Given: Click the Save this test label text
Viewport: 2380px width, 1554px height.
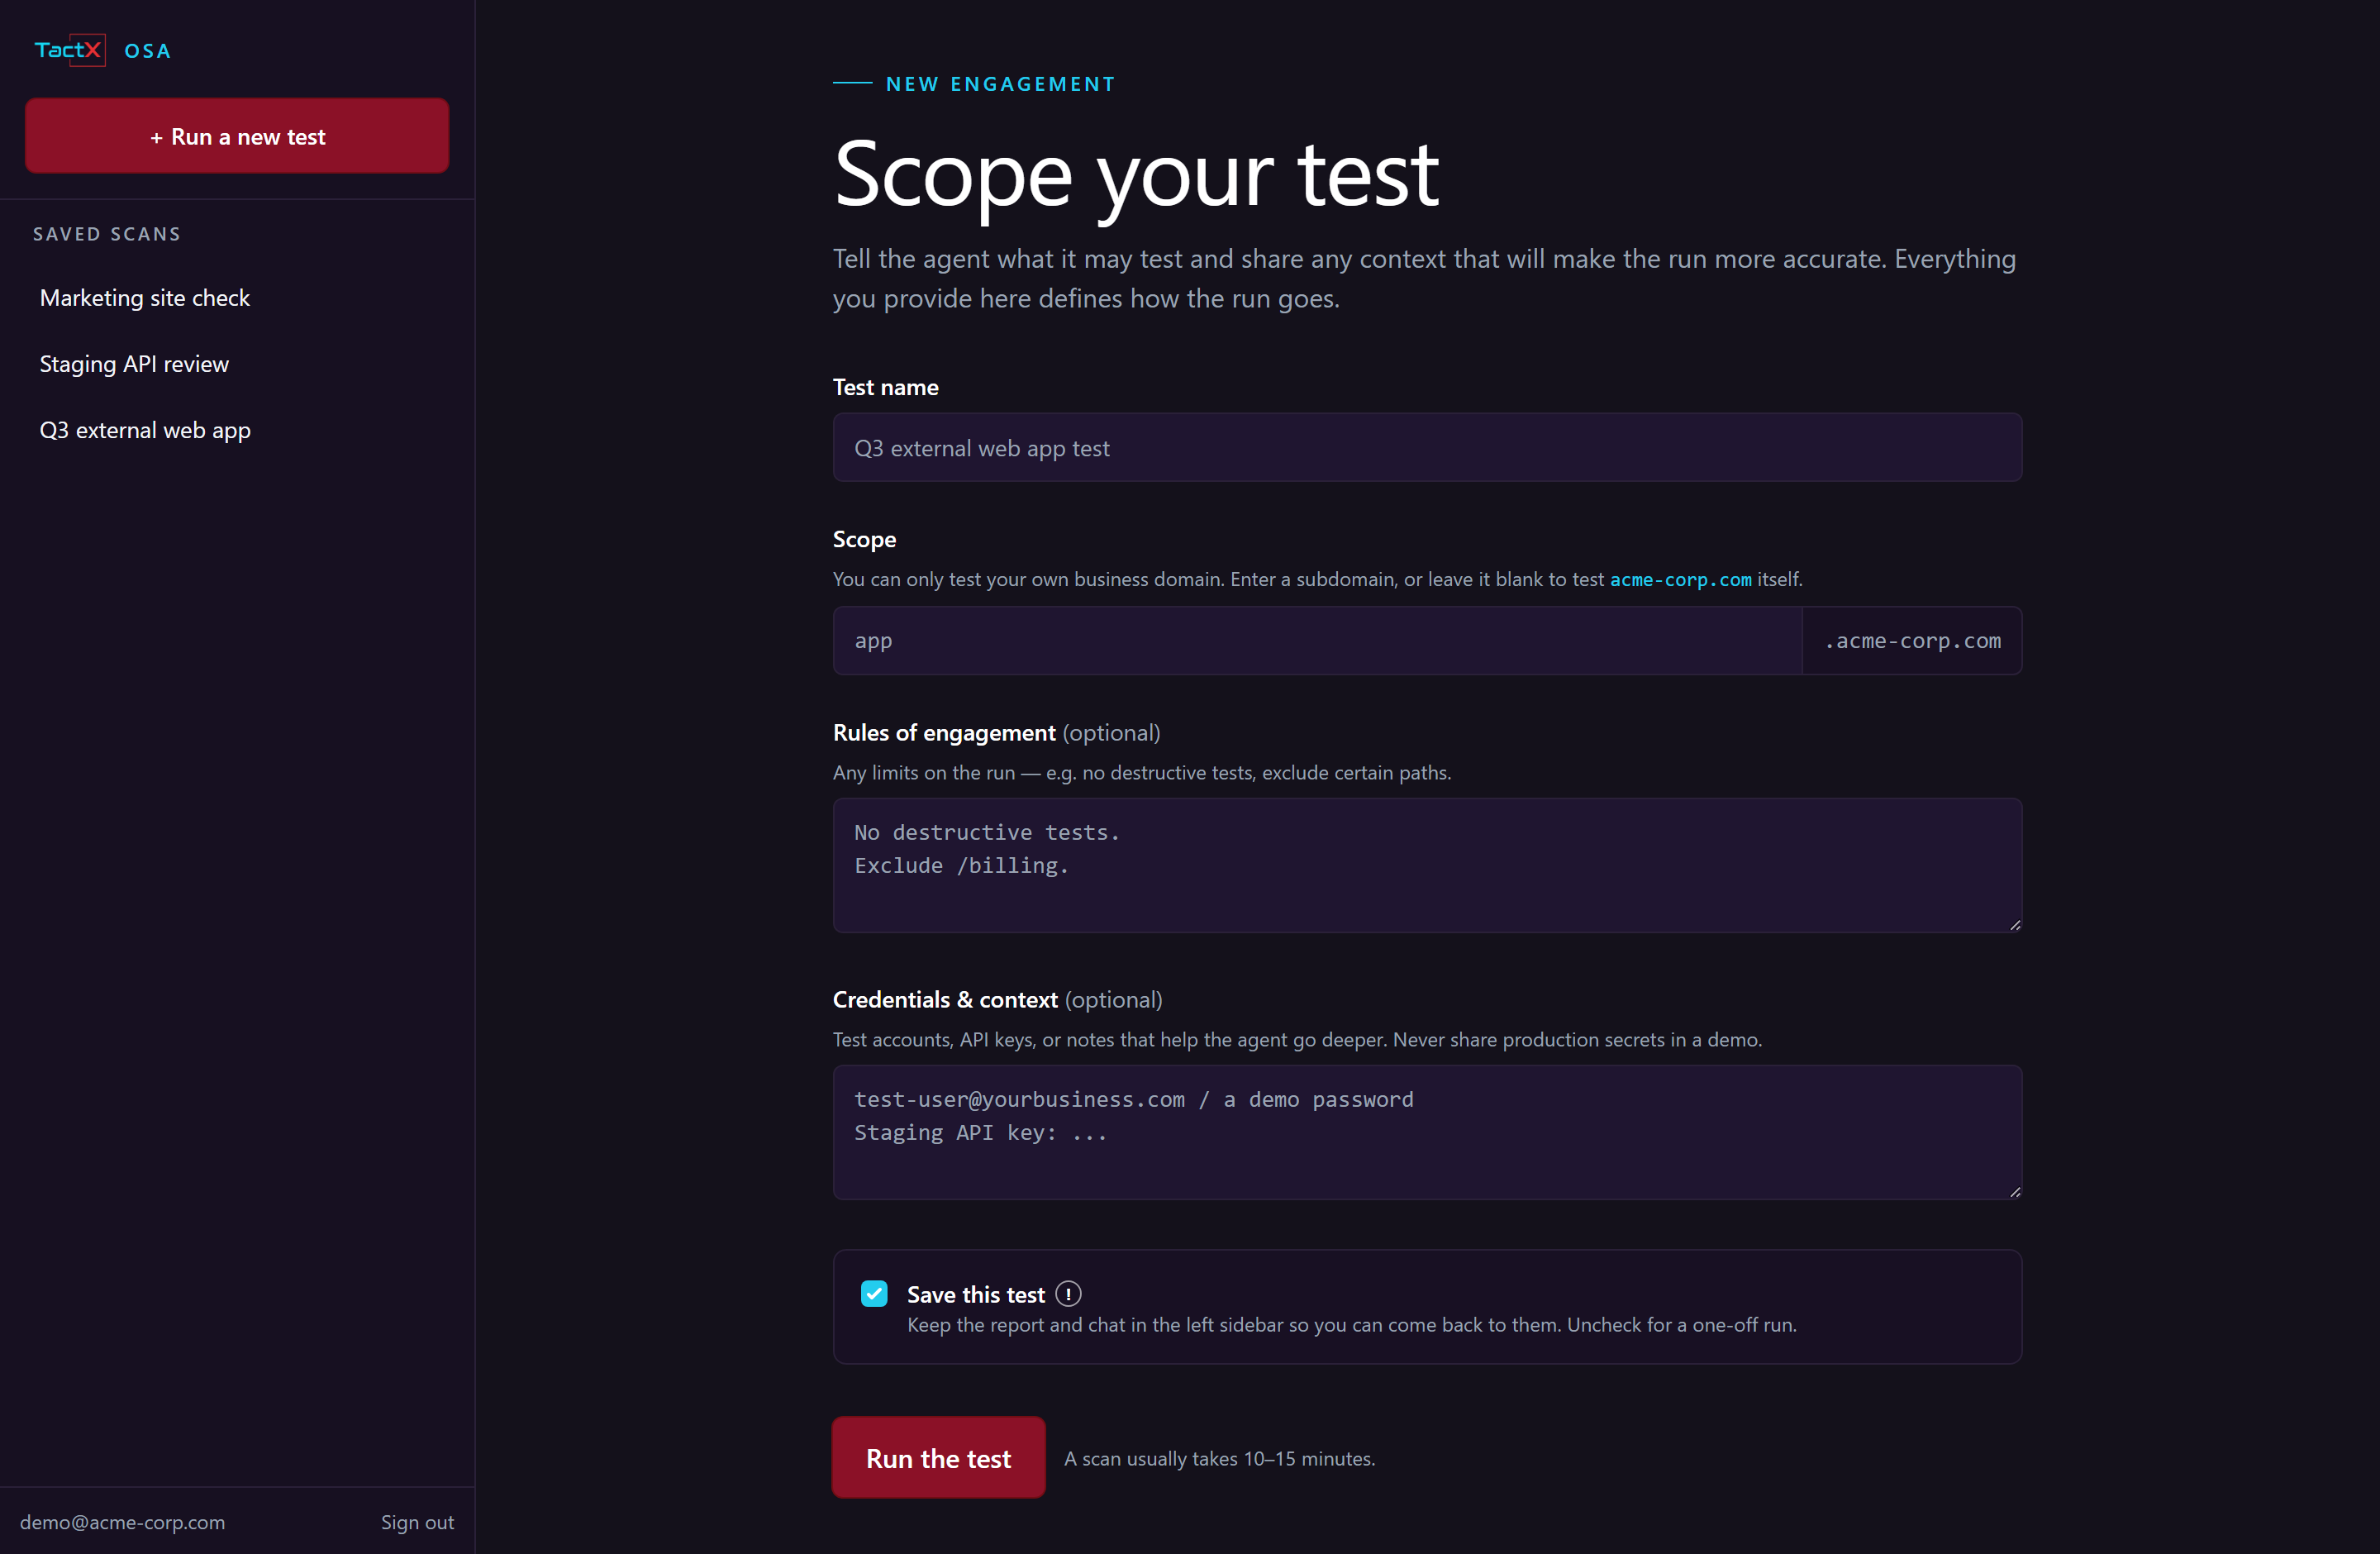Looking at the screenshot, I should coord(975,1294).
